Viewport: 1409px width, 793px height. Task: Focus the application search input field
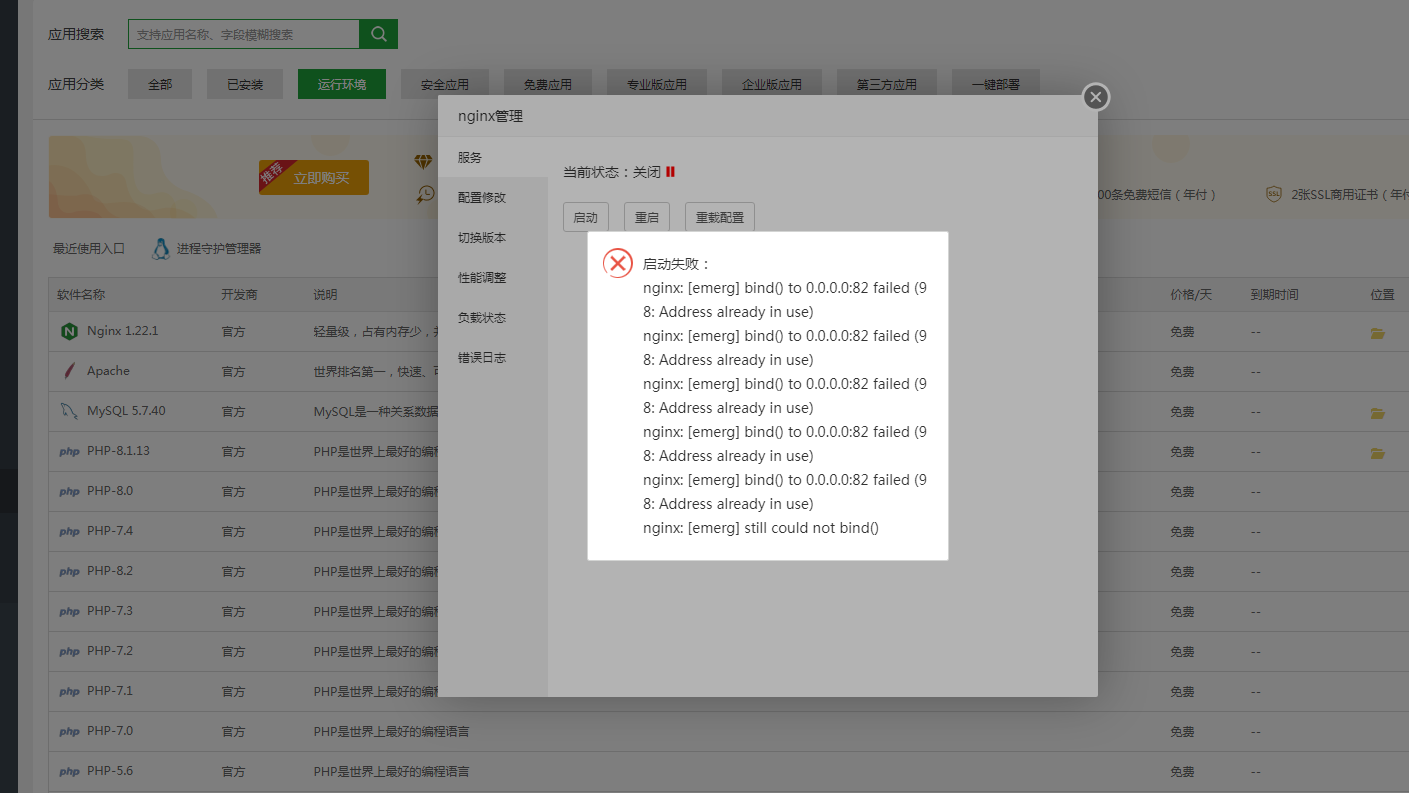click(244, 34)
